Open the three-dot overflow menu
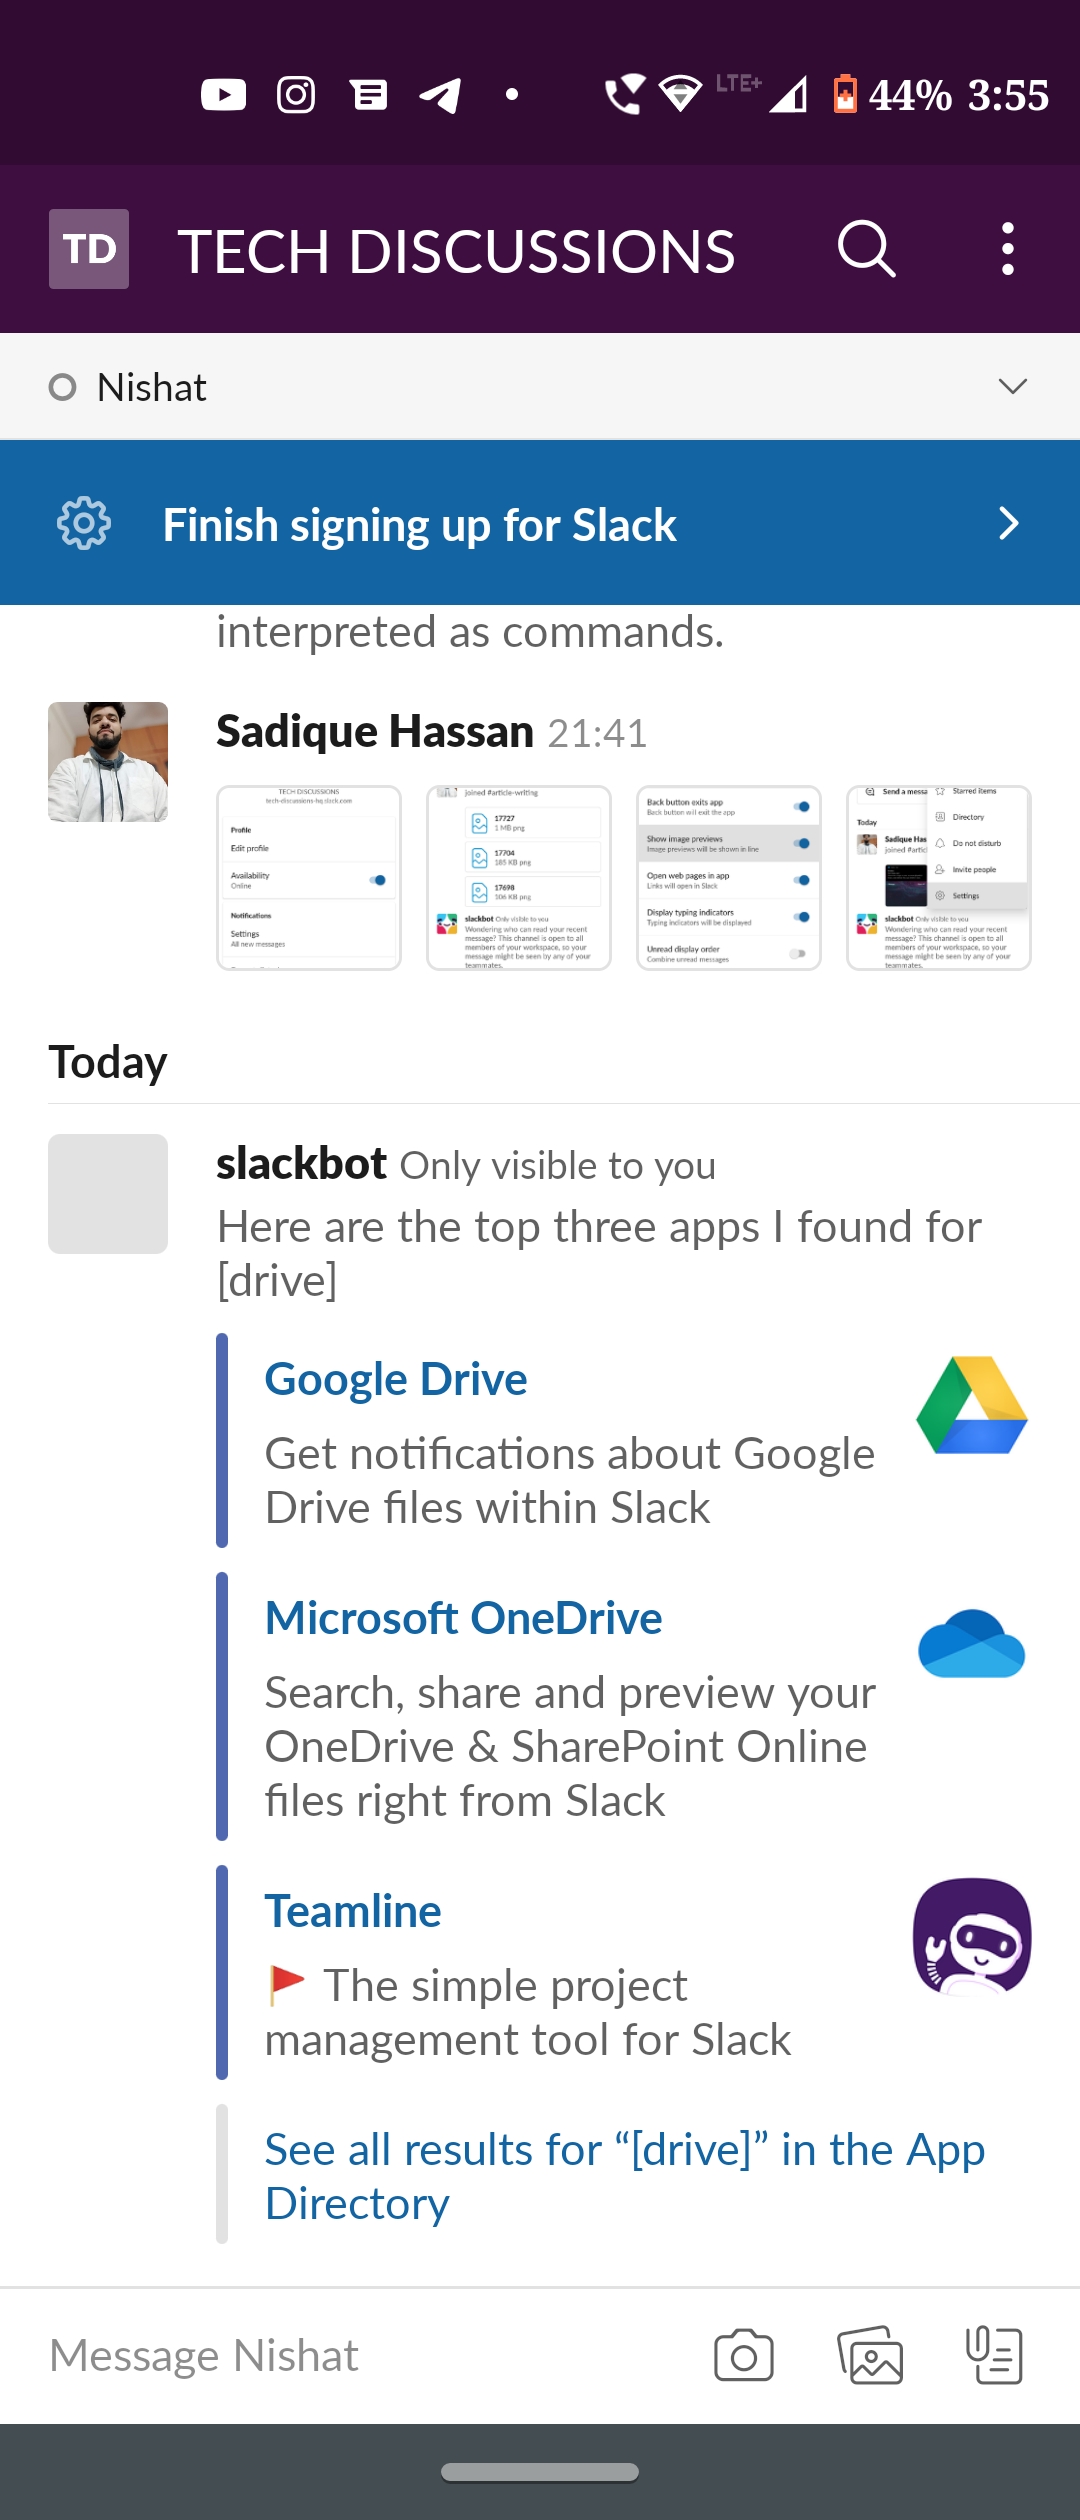Viewport: 1080px width, 2520px height. click(1007, 249)
